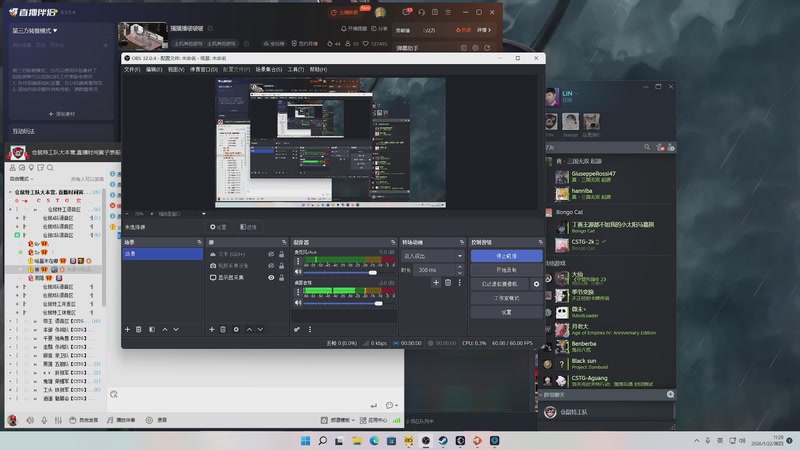The height and width of the screenshot is (450, 800).
Task: Open scene filters icon in Scenes panel
Action: [152, 330]
